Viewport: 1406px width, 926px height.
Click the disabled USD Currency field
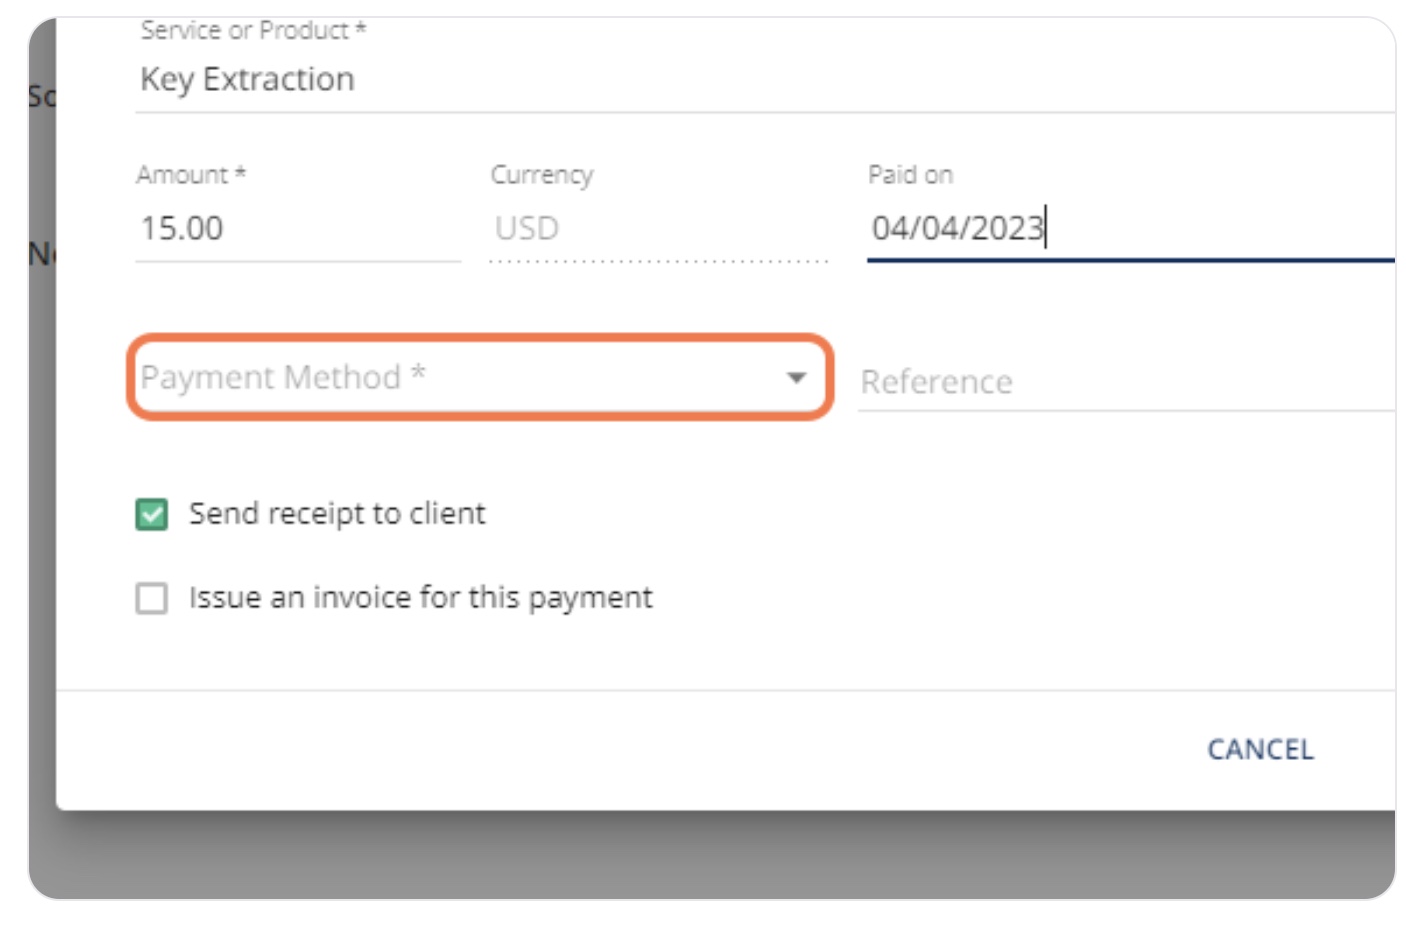pos(659,228)
